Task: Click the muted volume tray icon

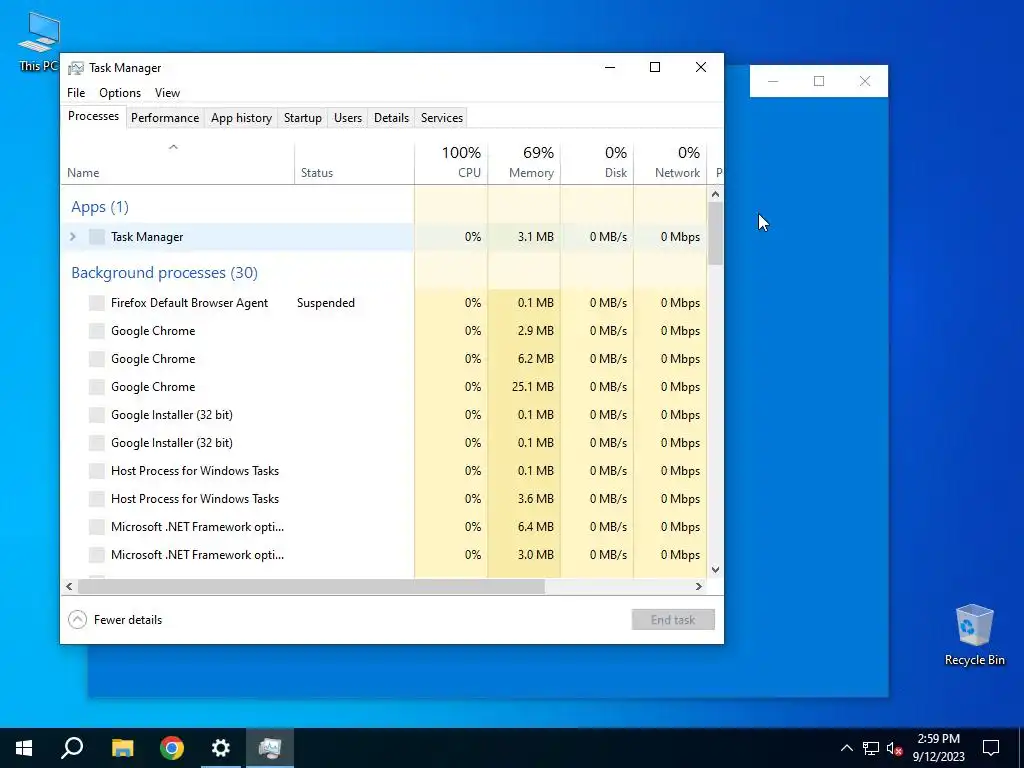Action: [x=894, y=748]
